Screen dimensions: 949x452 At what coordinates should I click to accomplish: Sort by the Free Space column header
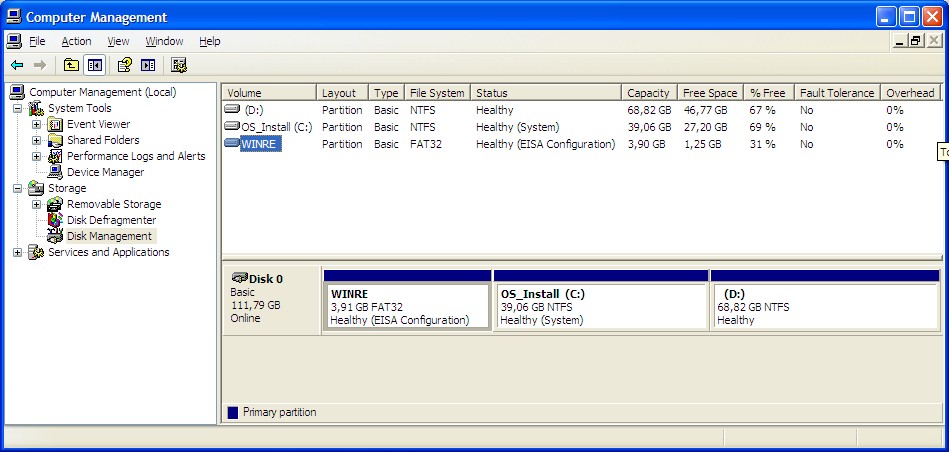[x=711, y=93]
